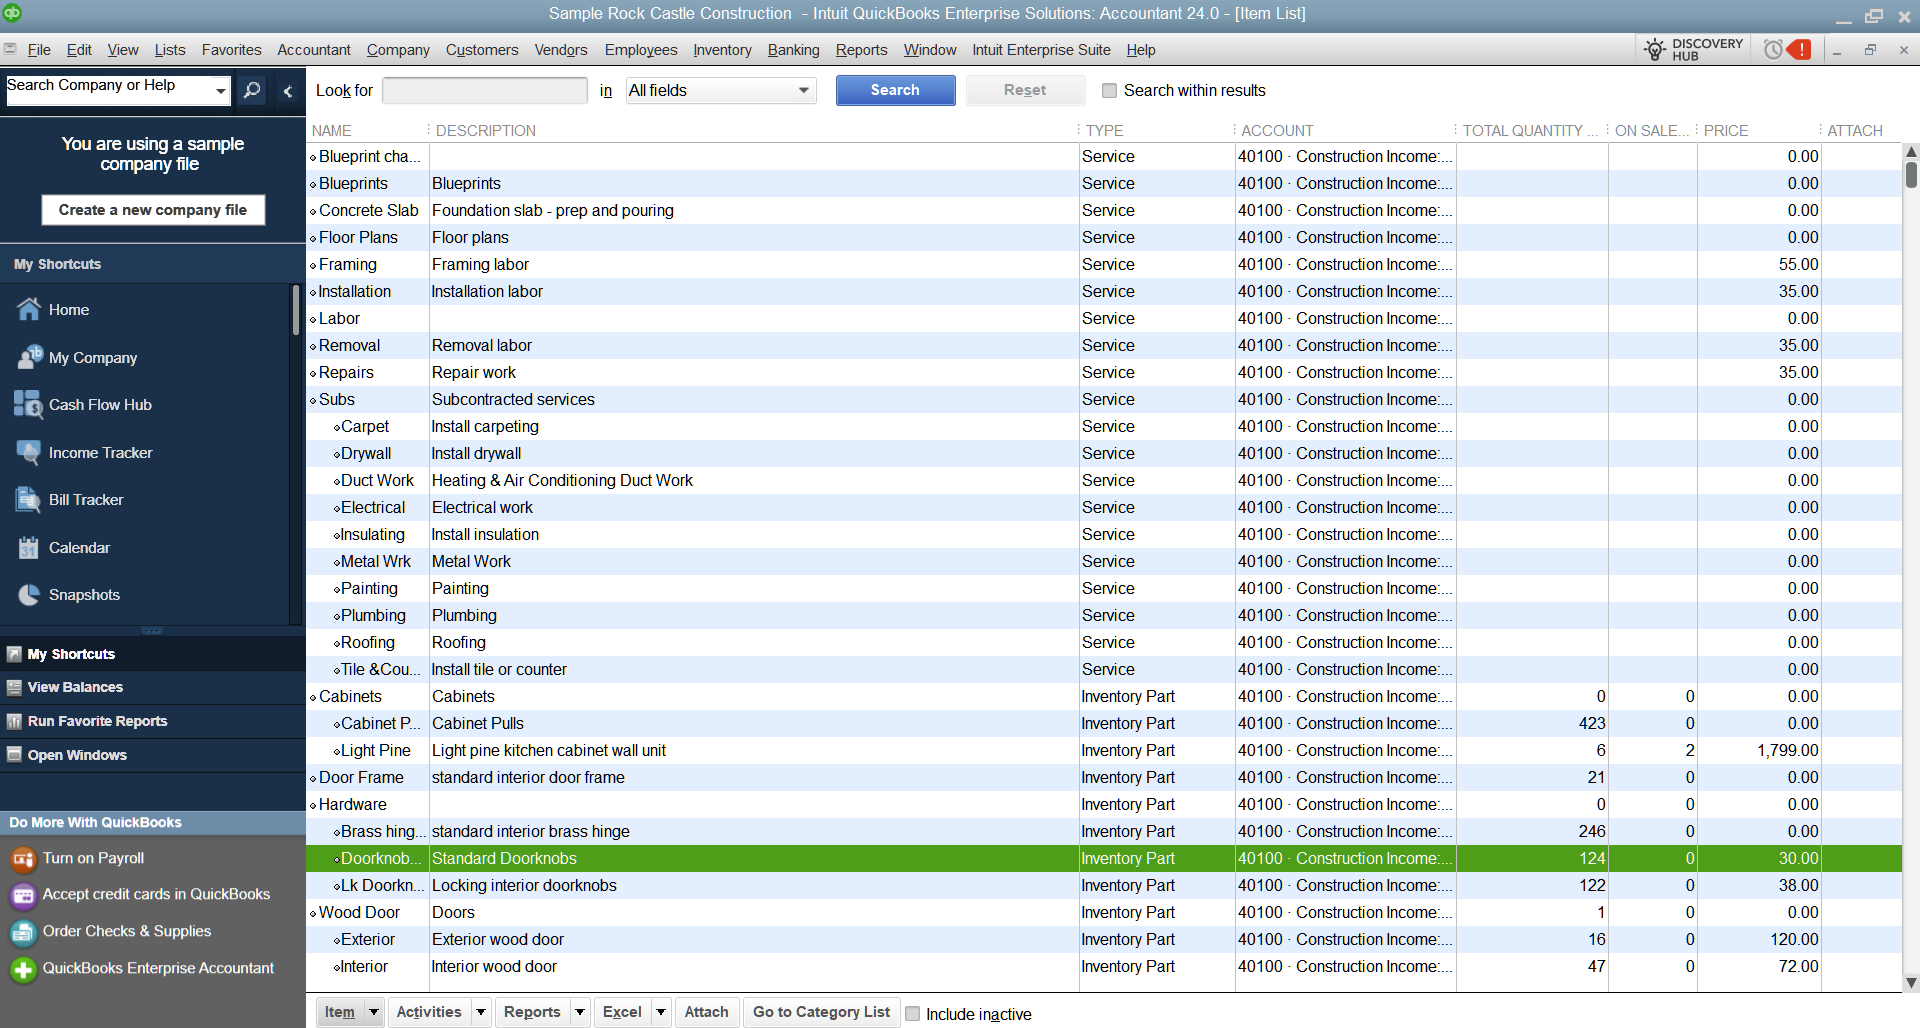
Task: Click the My Shortcuts panel icon
Action: [14, 654]
